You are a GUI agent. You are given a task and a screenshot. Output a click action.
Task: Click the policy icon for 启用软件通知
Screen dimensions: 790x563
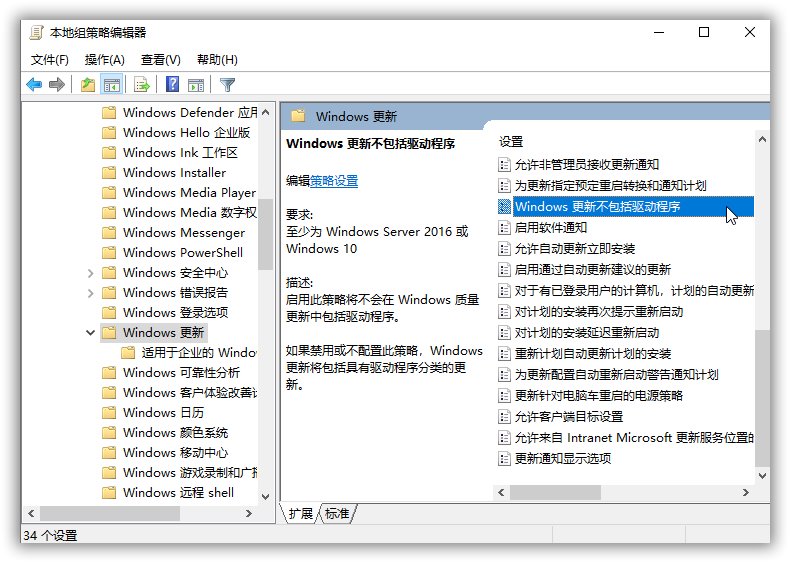coord(504,228)
